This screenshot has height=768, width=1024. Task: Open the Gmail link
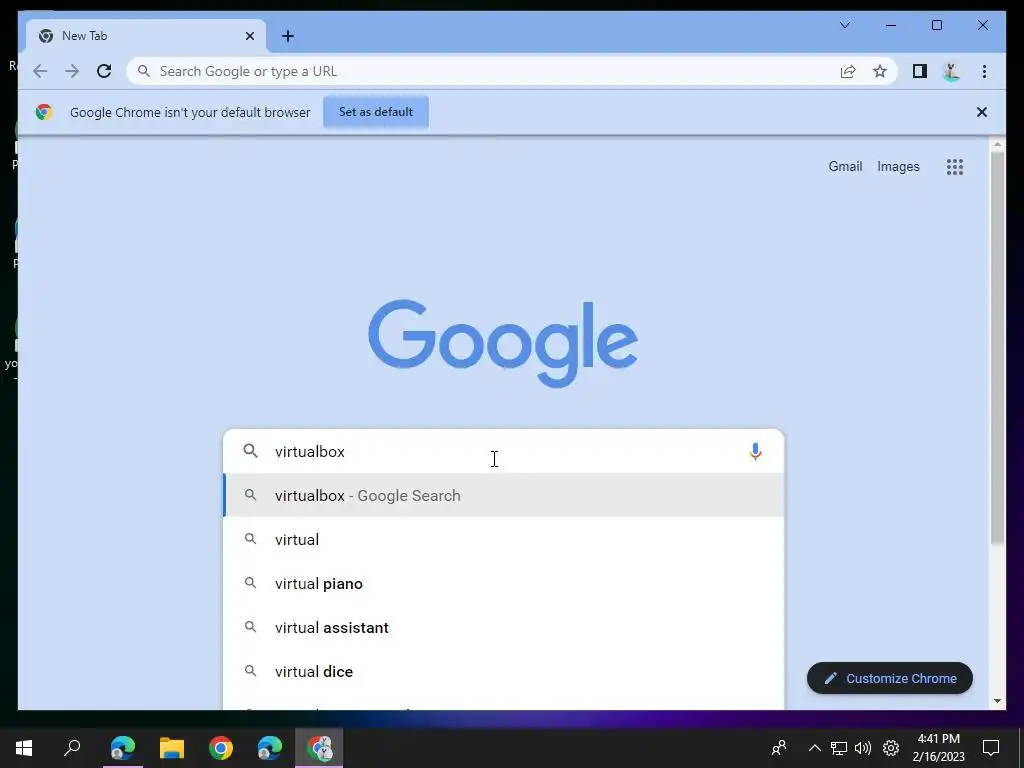(x=845, y=167)
